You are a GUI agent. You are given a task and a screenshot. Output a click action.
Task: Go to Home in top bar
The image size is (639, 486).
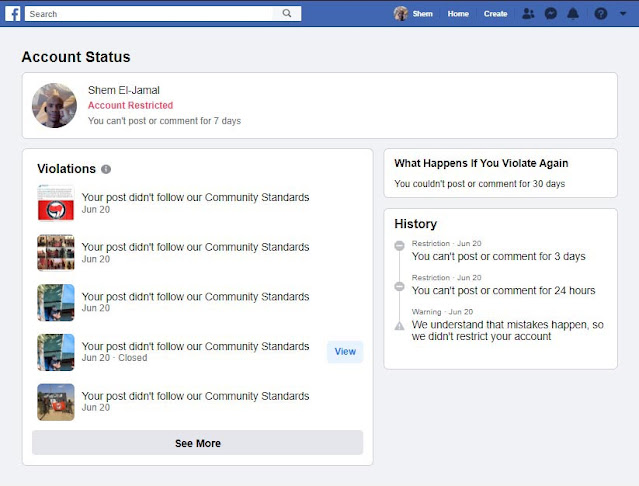[x=458, y=13]
